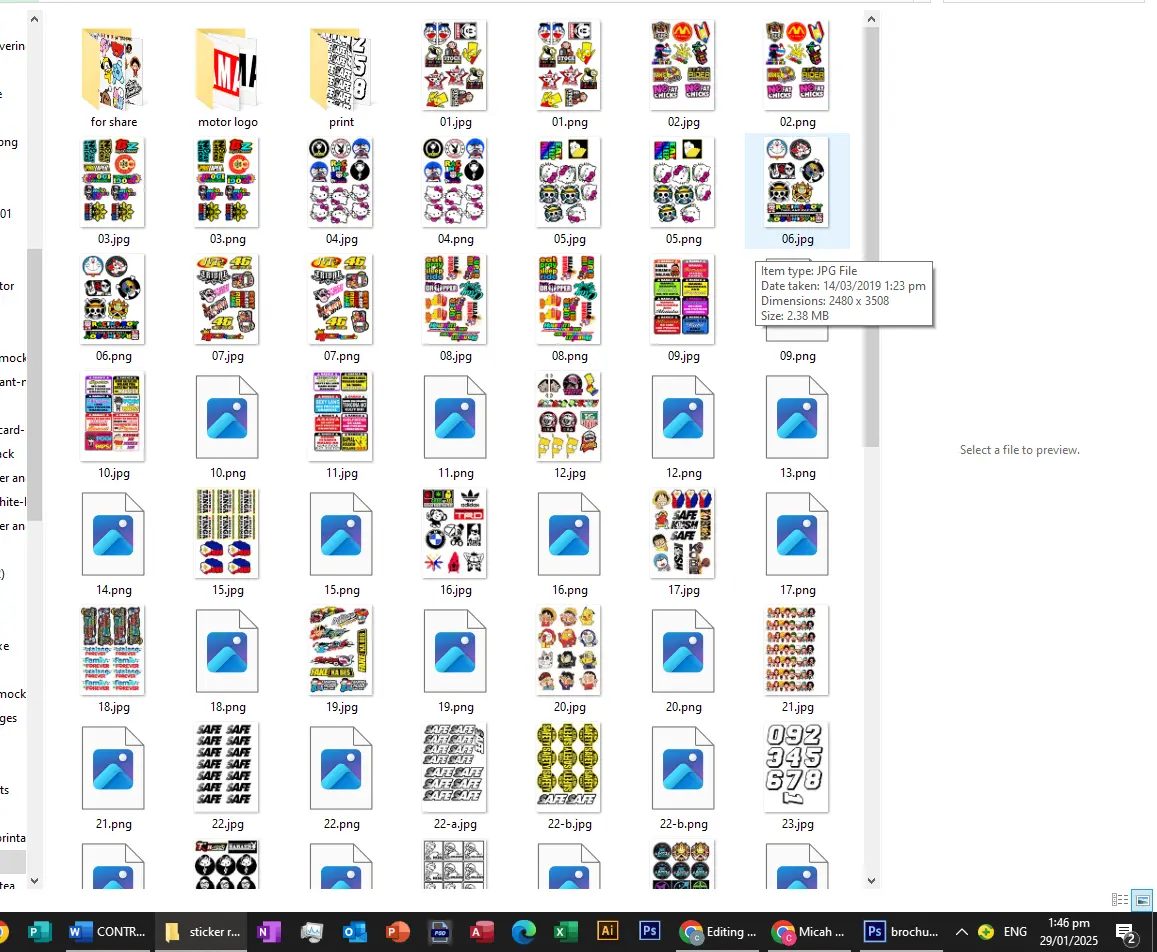Select the 19.png file icon
This screenshot has width=1157, height=952.
point(455,651)
